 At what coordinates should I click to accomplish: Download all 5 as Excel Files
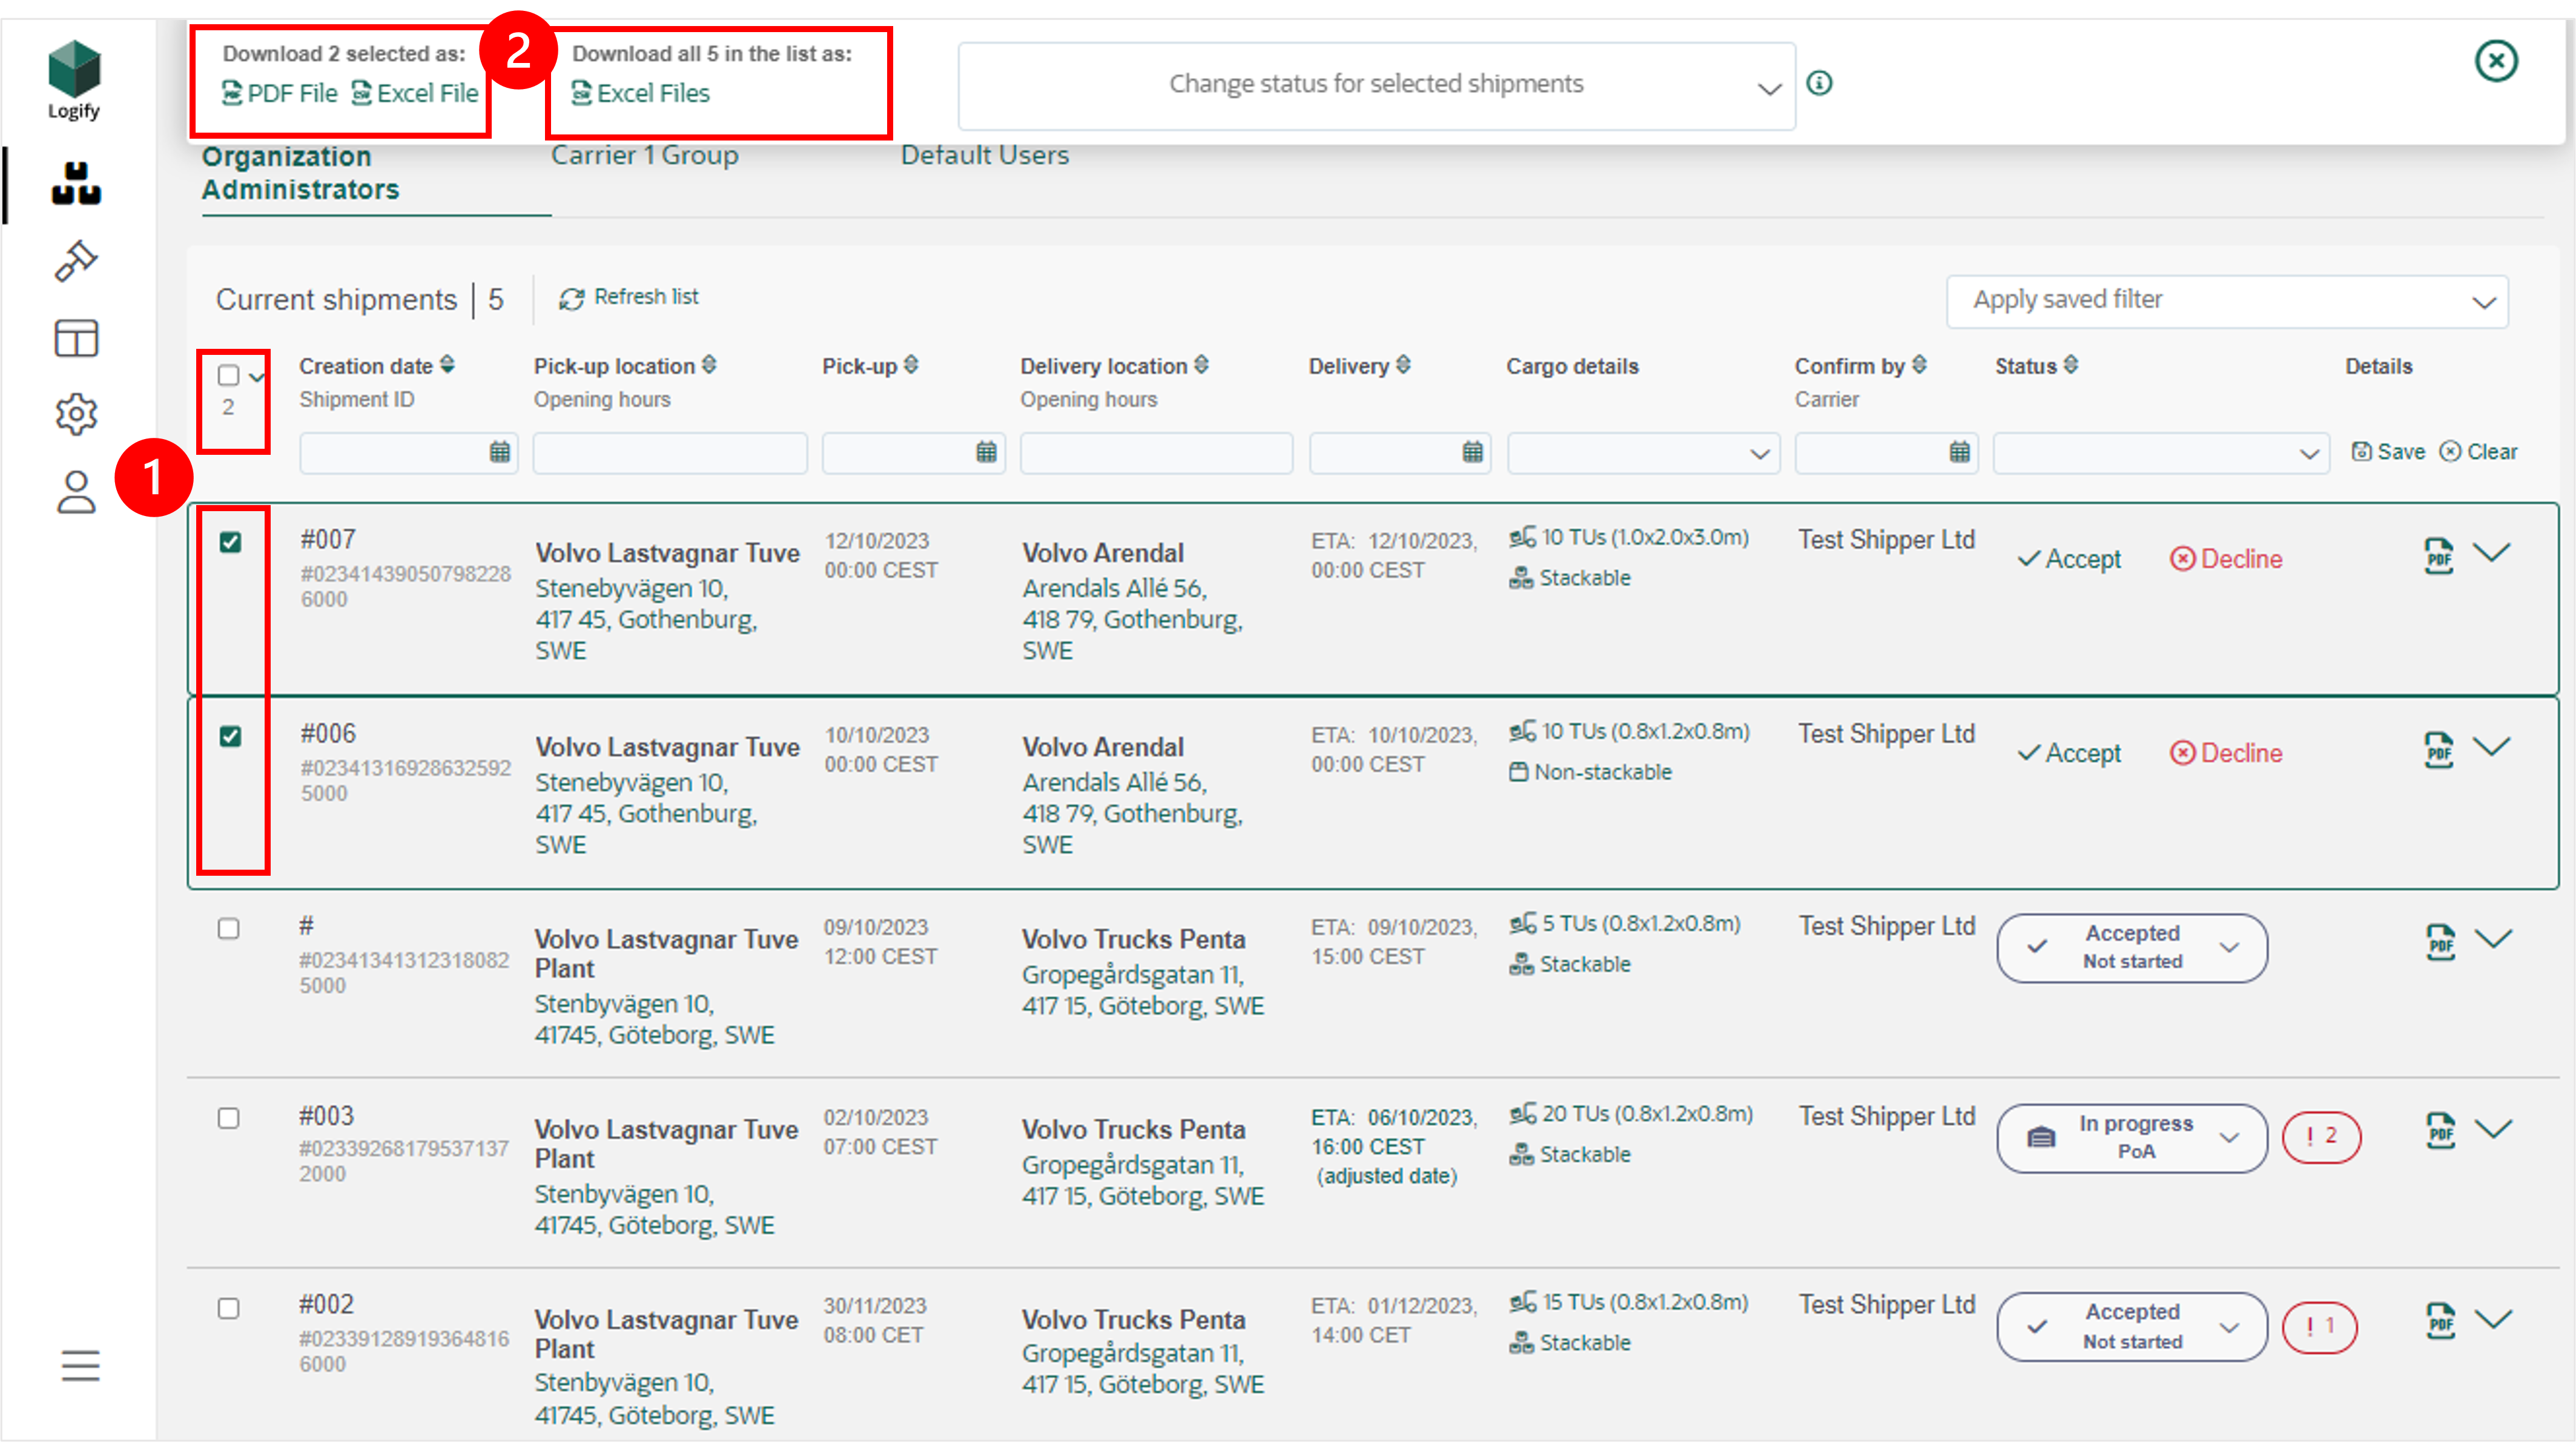pyautogui.click(x=640, y=93)
